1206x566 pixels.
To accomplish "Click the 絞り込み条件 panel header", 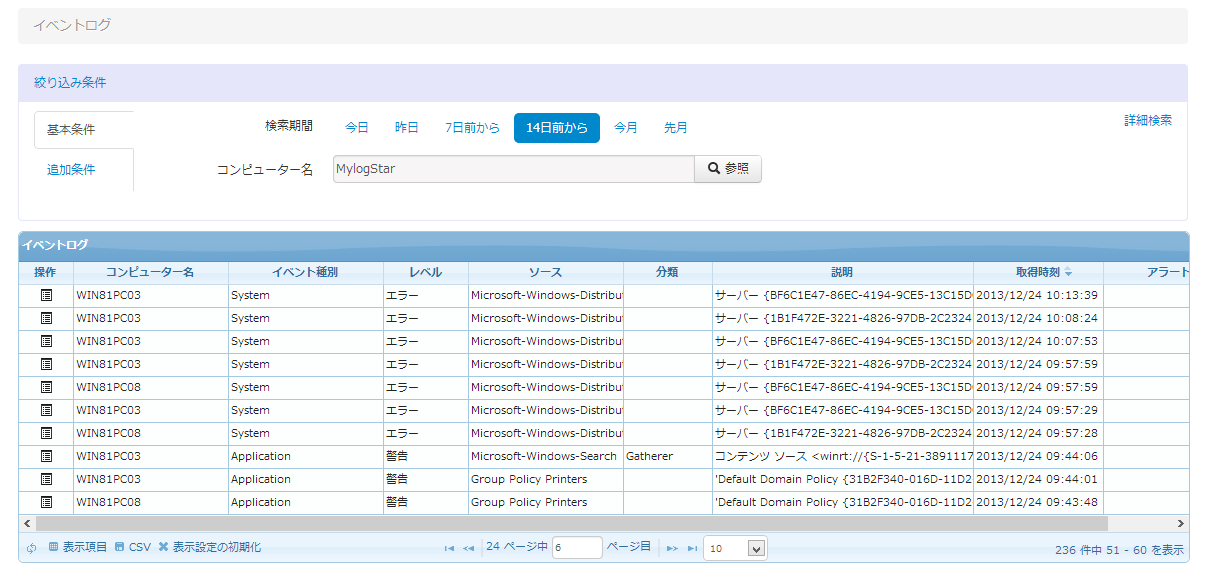I will click(603, 83).
